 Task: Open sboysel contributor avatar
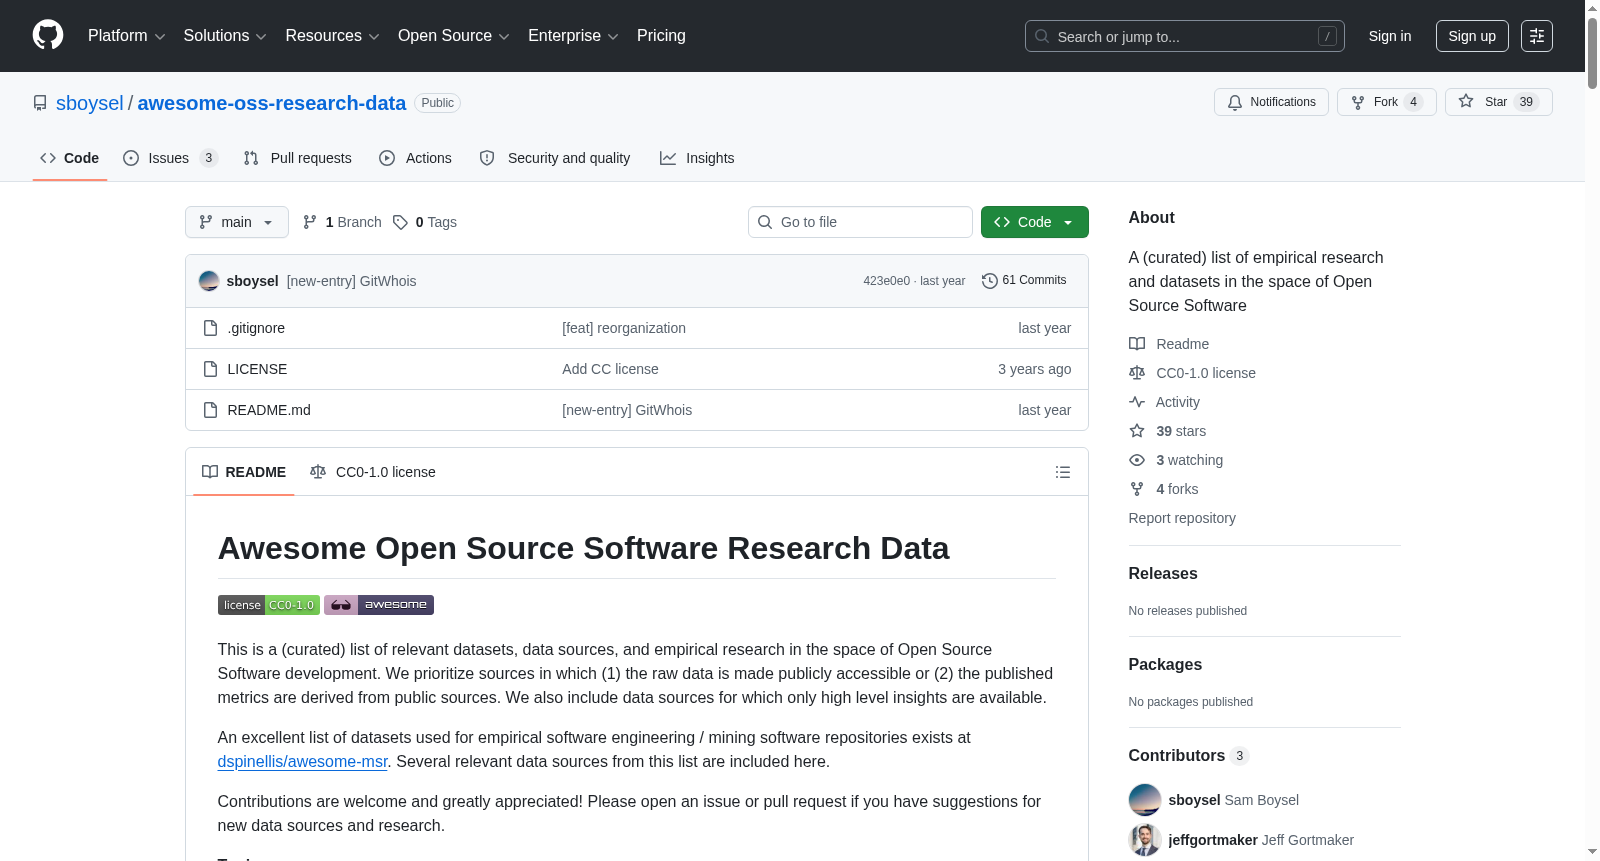click(1145, 800)
